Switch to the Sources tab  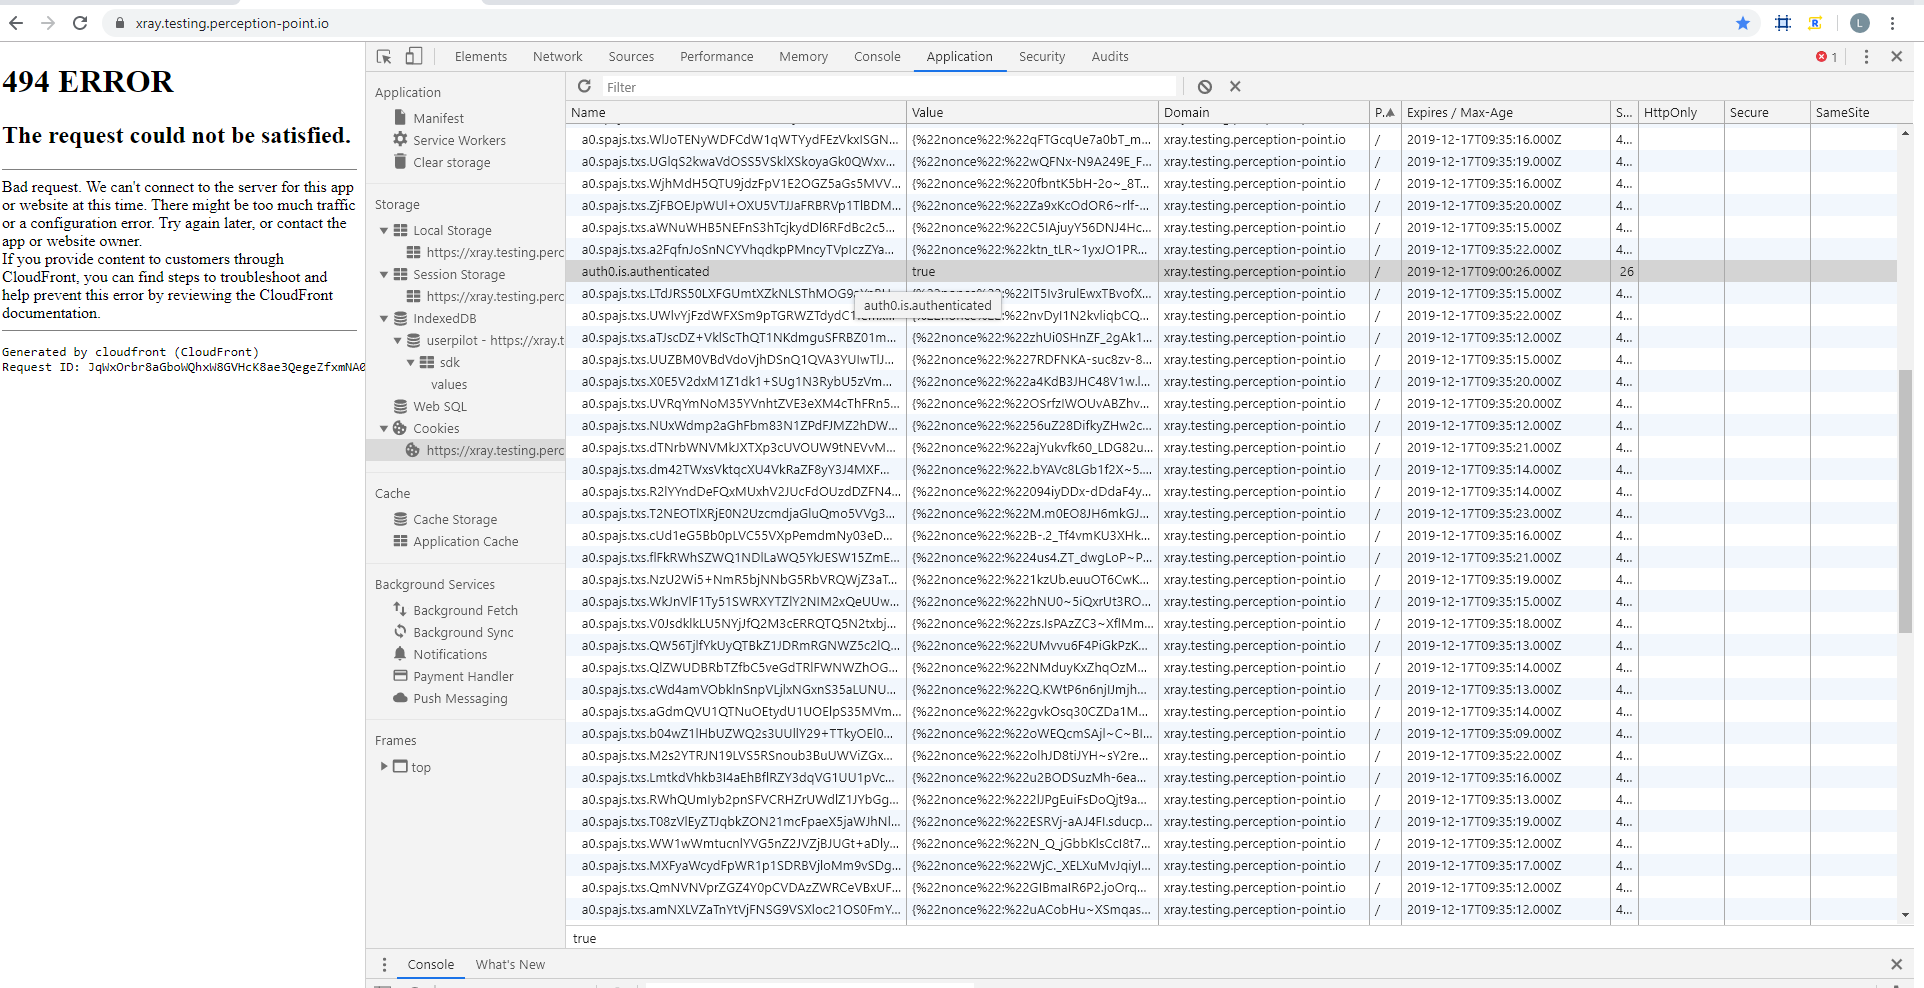click(631, 57)
